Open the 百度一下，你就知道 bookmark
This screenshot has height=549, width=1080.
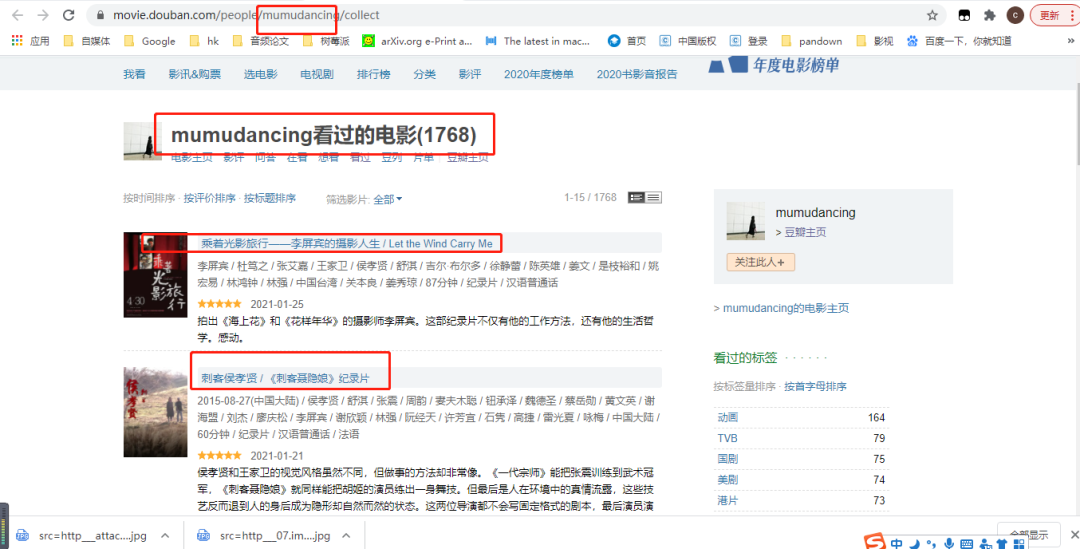pos(959,41)
